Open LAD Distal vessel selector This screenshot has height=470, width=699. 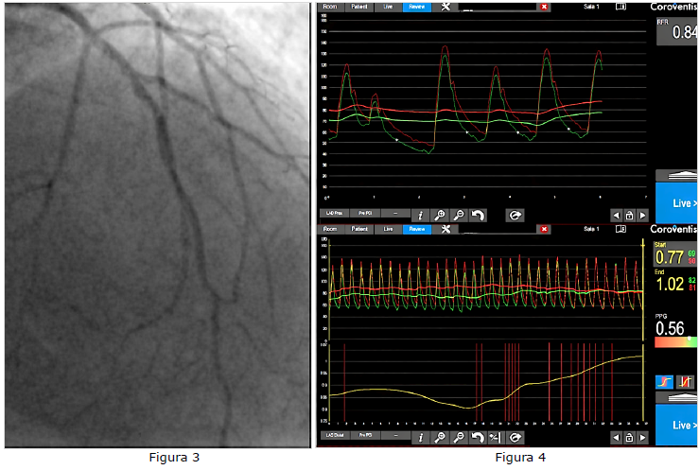point(332,437)
